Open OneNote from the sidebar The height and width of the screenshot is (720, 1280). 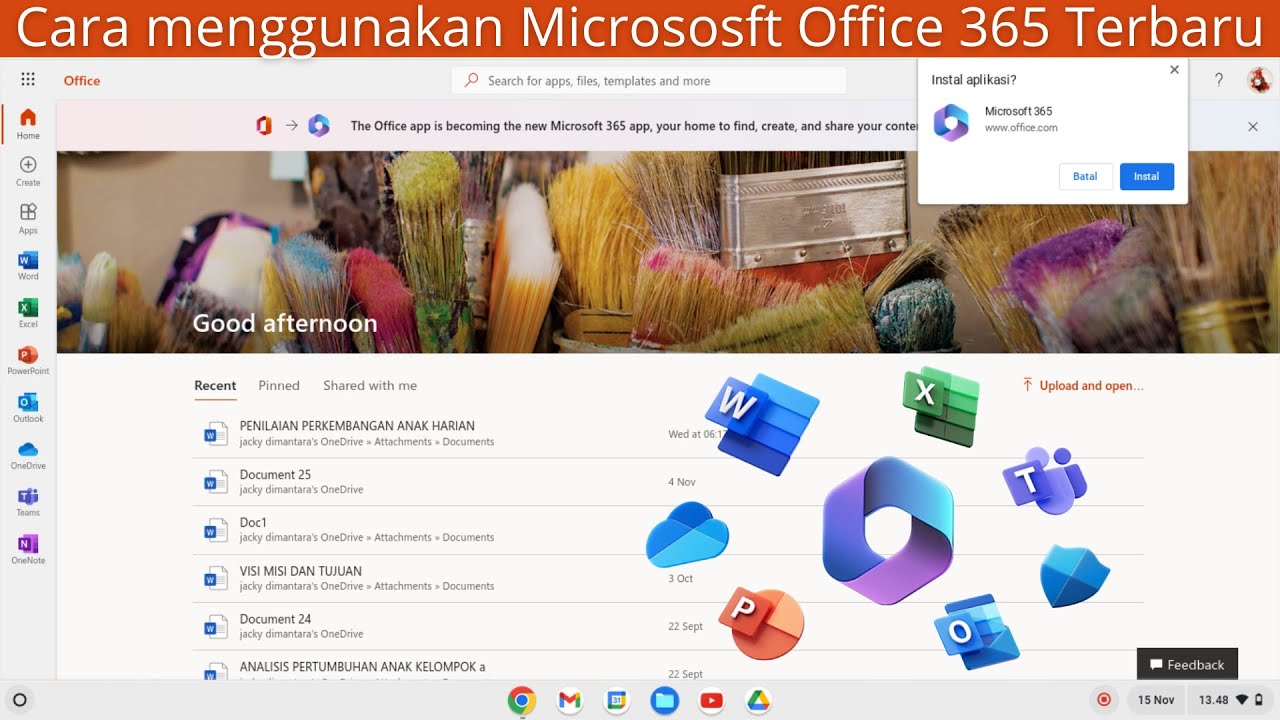28,549
